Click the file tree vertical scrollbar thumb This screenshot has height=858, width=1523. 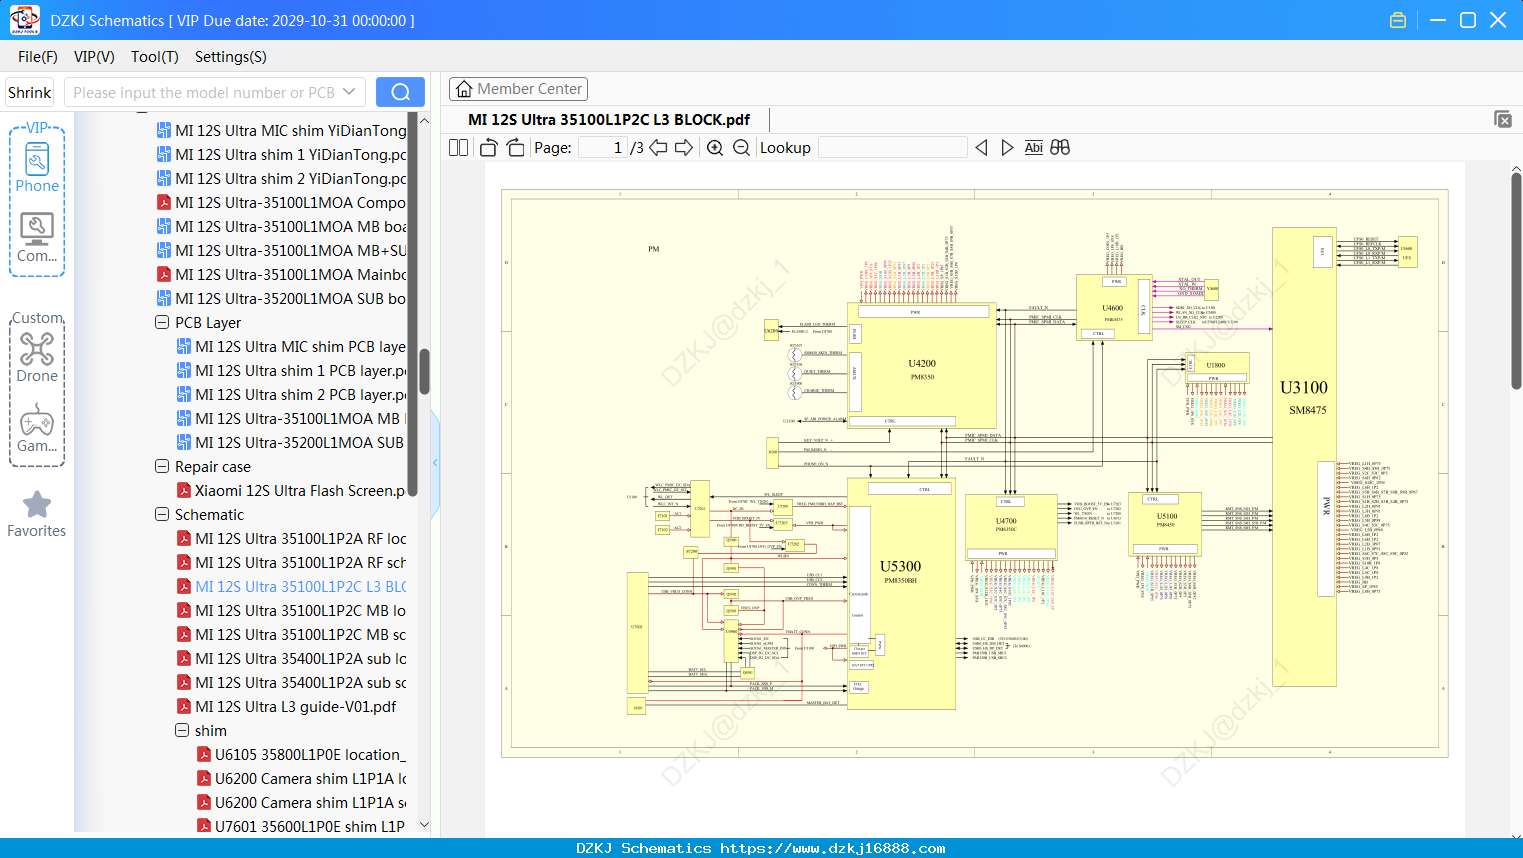click(x=424, y=372)
